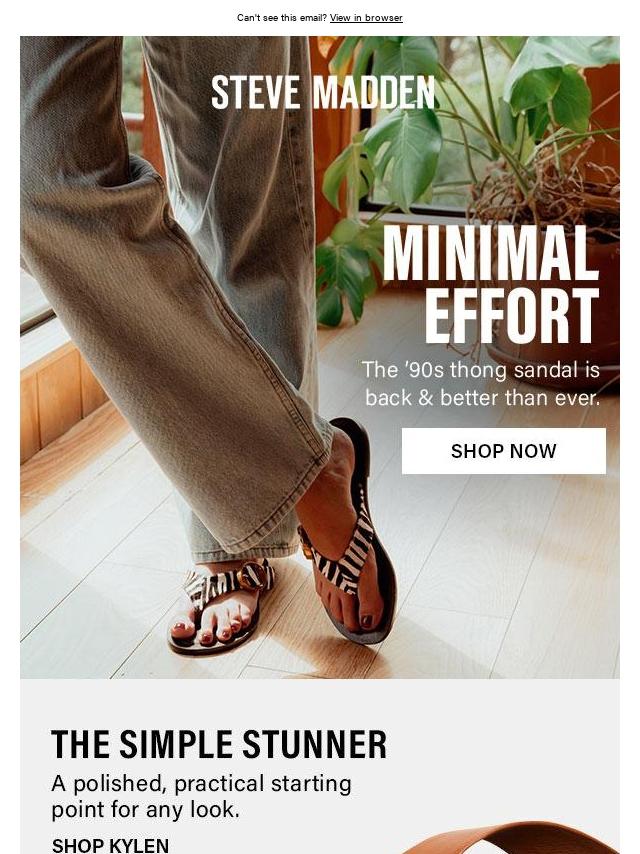Click the MINIMAL EFFORT headline
The image size is (640, 854).
click(491, 284)
